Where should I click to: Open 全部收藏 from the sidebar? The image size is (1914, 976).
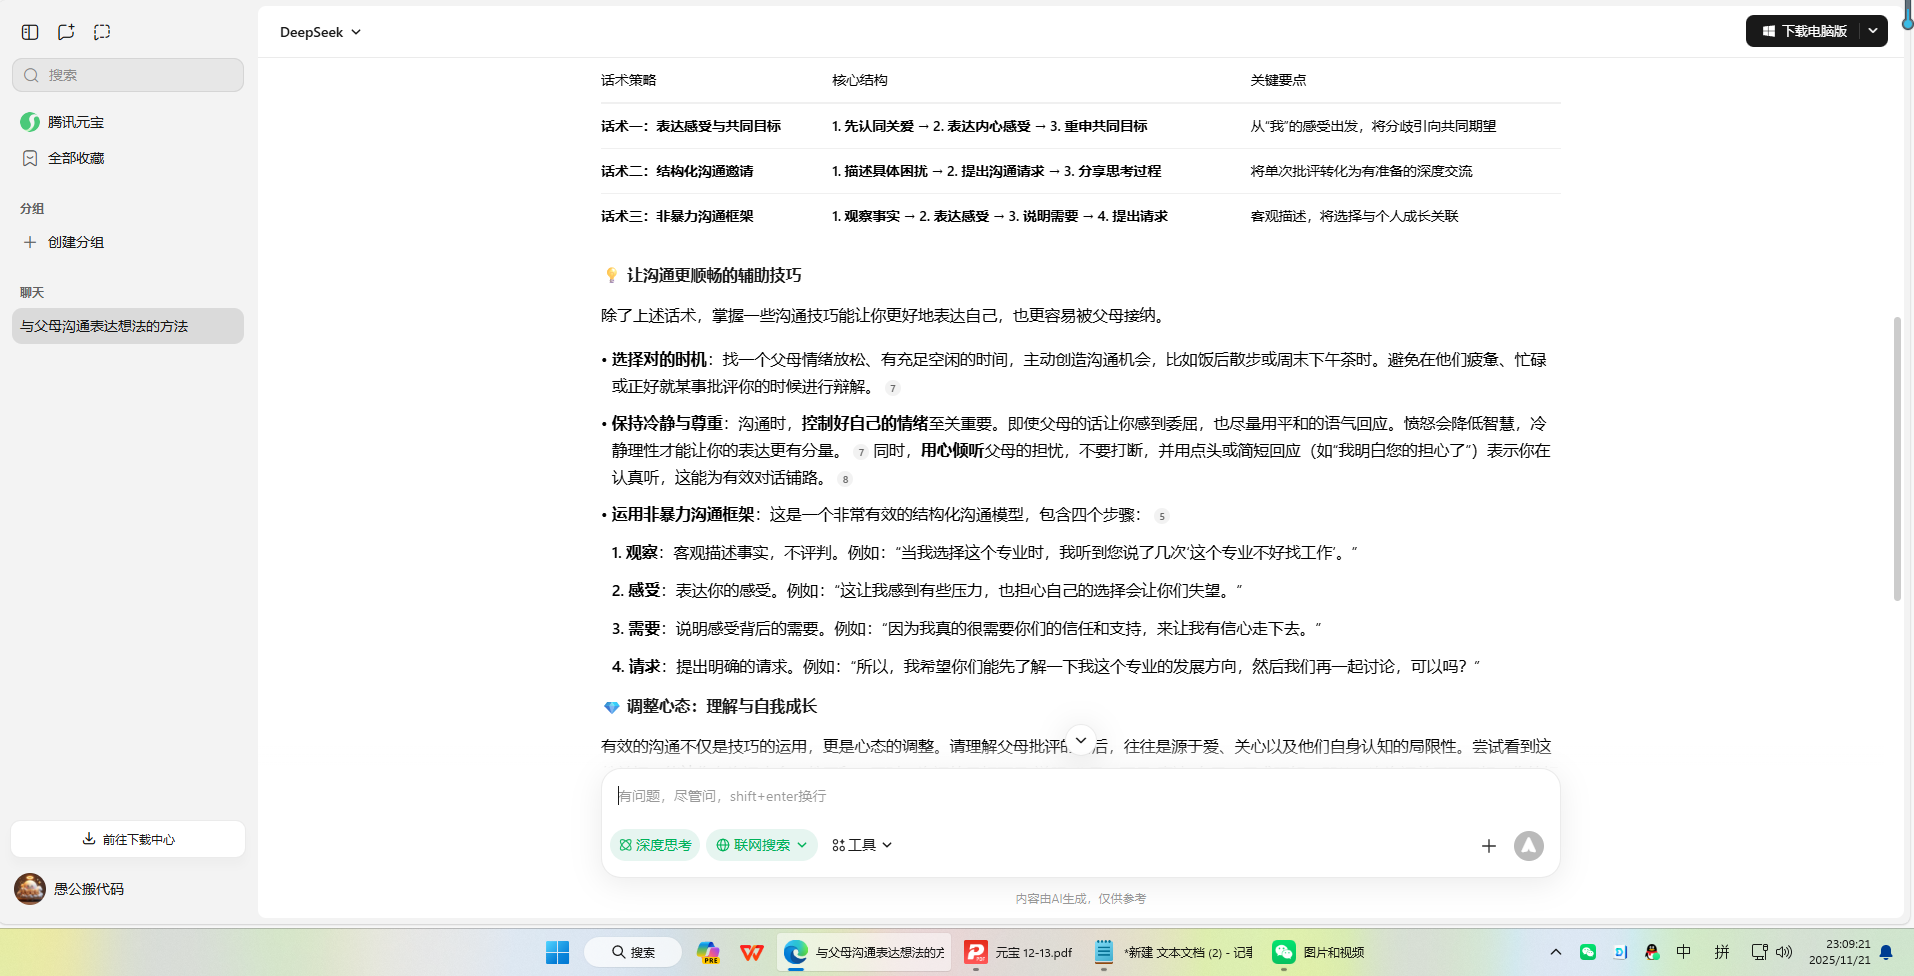click(x=75, y=157)
